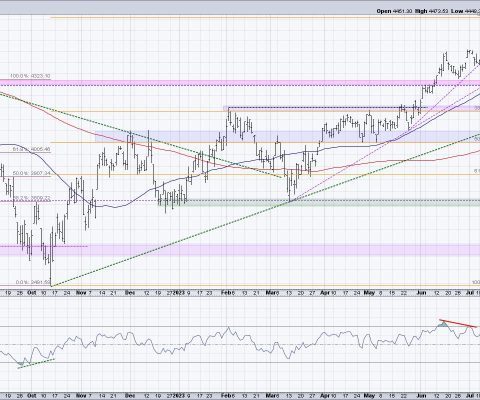Screen dimensions: 480x400
Task: Select the red divergence line on the oscillator
Action: coord(458,324)
